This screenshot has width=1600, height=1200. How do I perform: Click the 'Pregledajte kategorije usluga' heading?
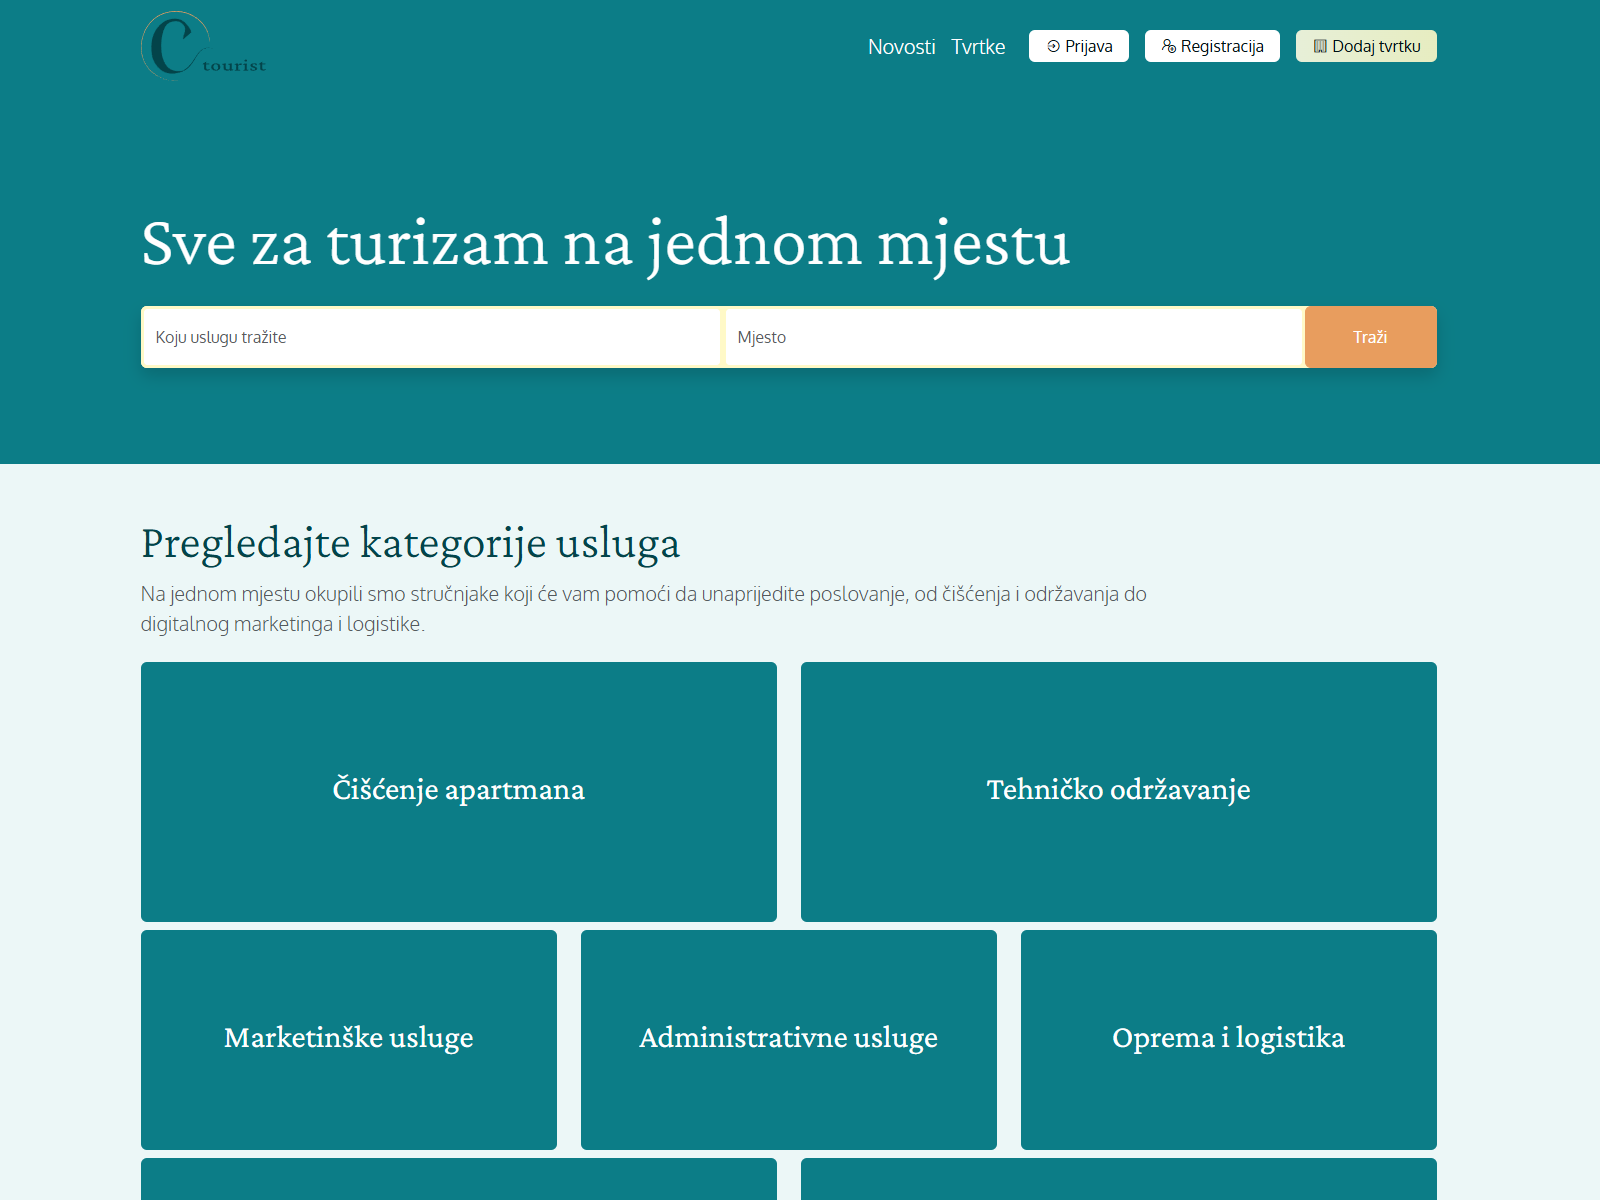tap(410, 543)
